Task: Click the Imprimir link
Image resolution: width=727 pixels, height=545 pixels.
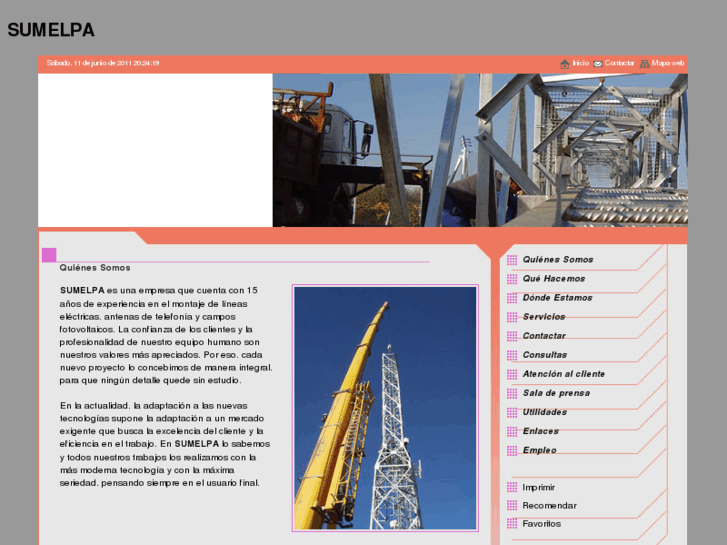Action: 538,487
